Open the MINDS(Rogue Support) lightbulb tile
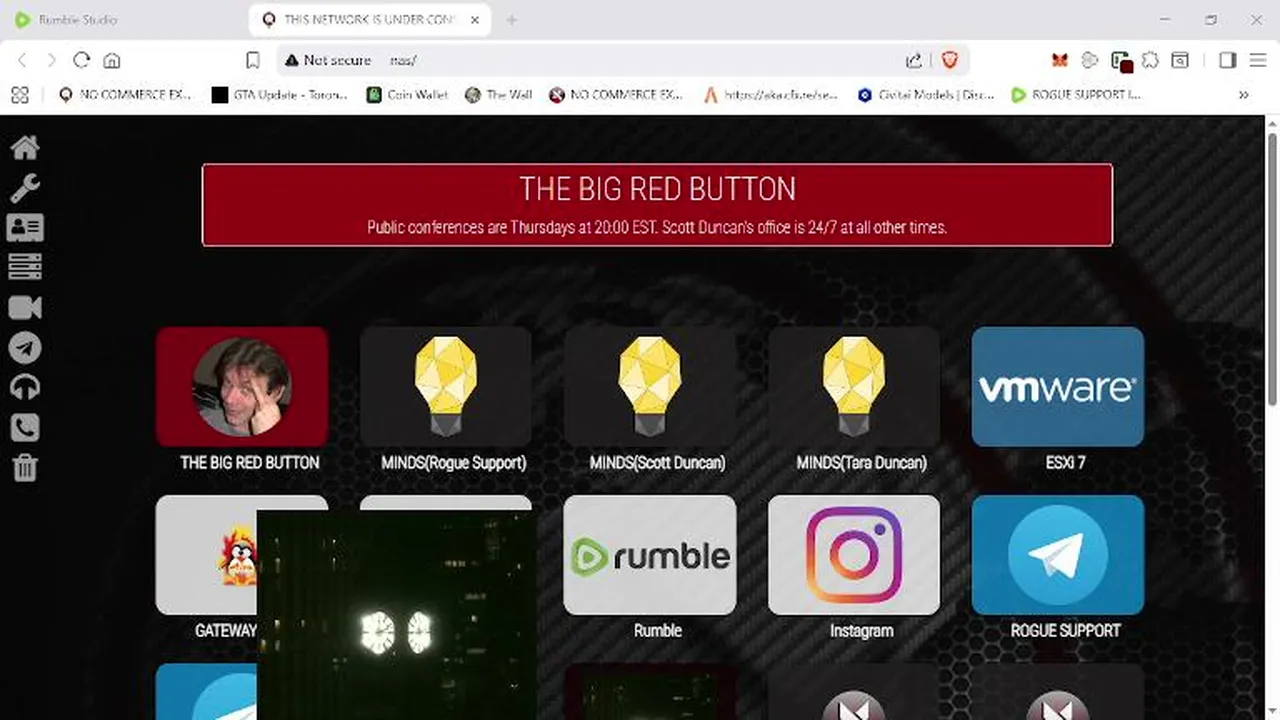 [x=446, y=386]
